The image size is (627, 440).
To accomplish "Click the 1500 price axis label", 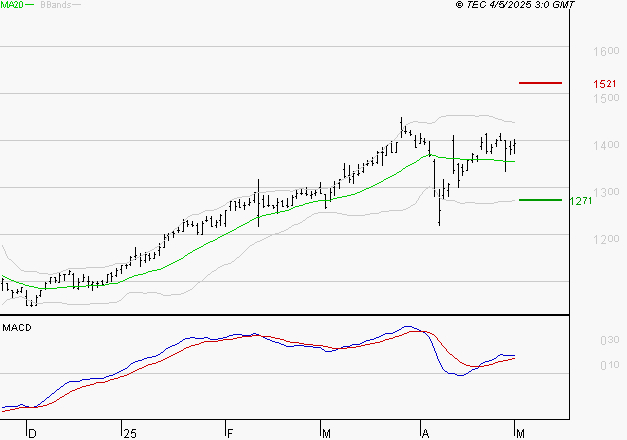I will 606,98.
